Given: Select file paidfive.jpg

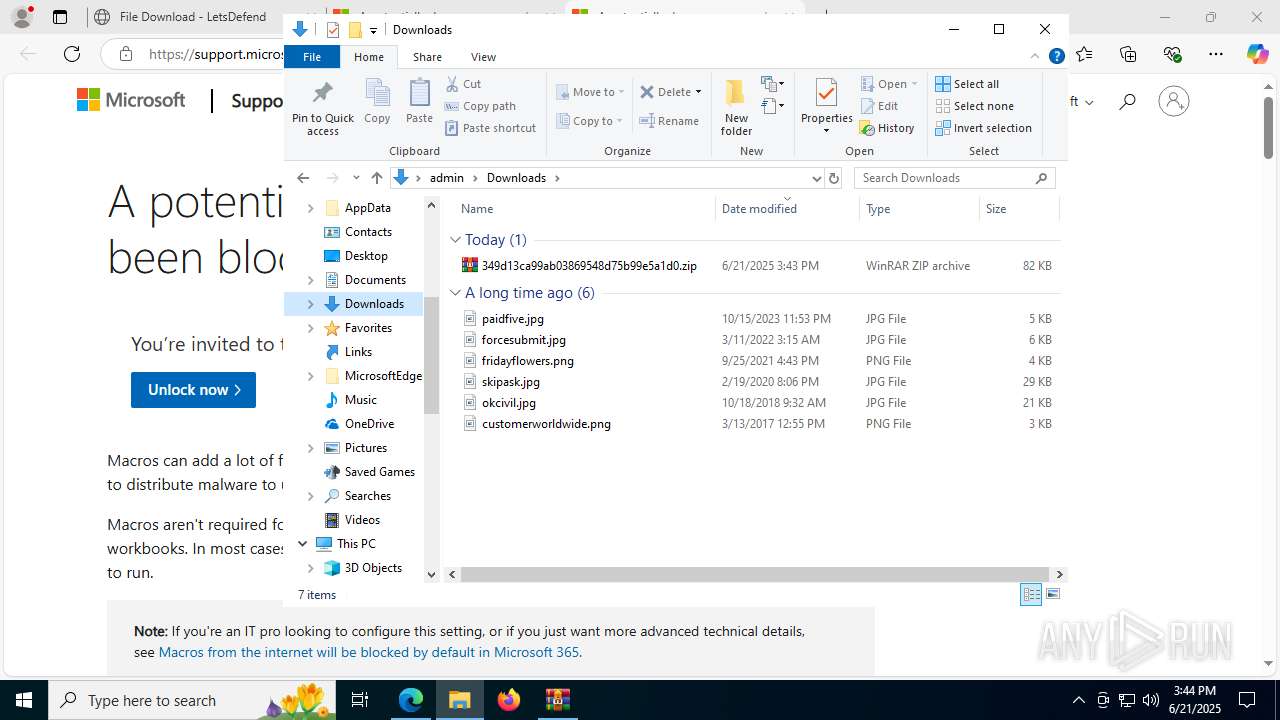Looking at the screenshot, I should click(x=512, y=319).
